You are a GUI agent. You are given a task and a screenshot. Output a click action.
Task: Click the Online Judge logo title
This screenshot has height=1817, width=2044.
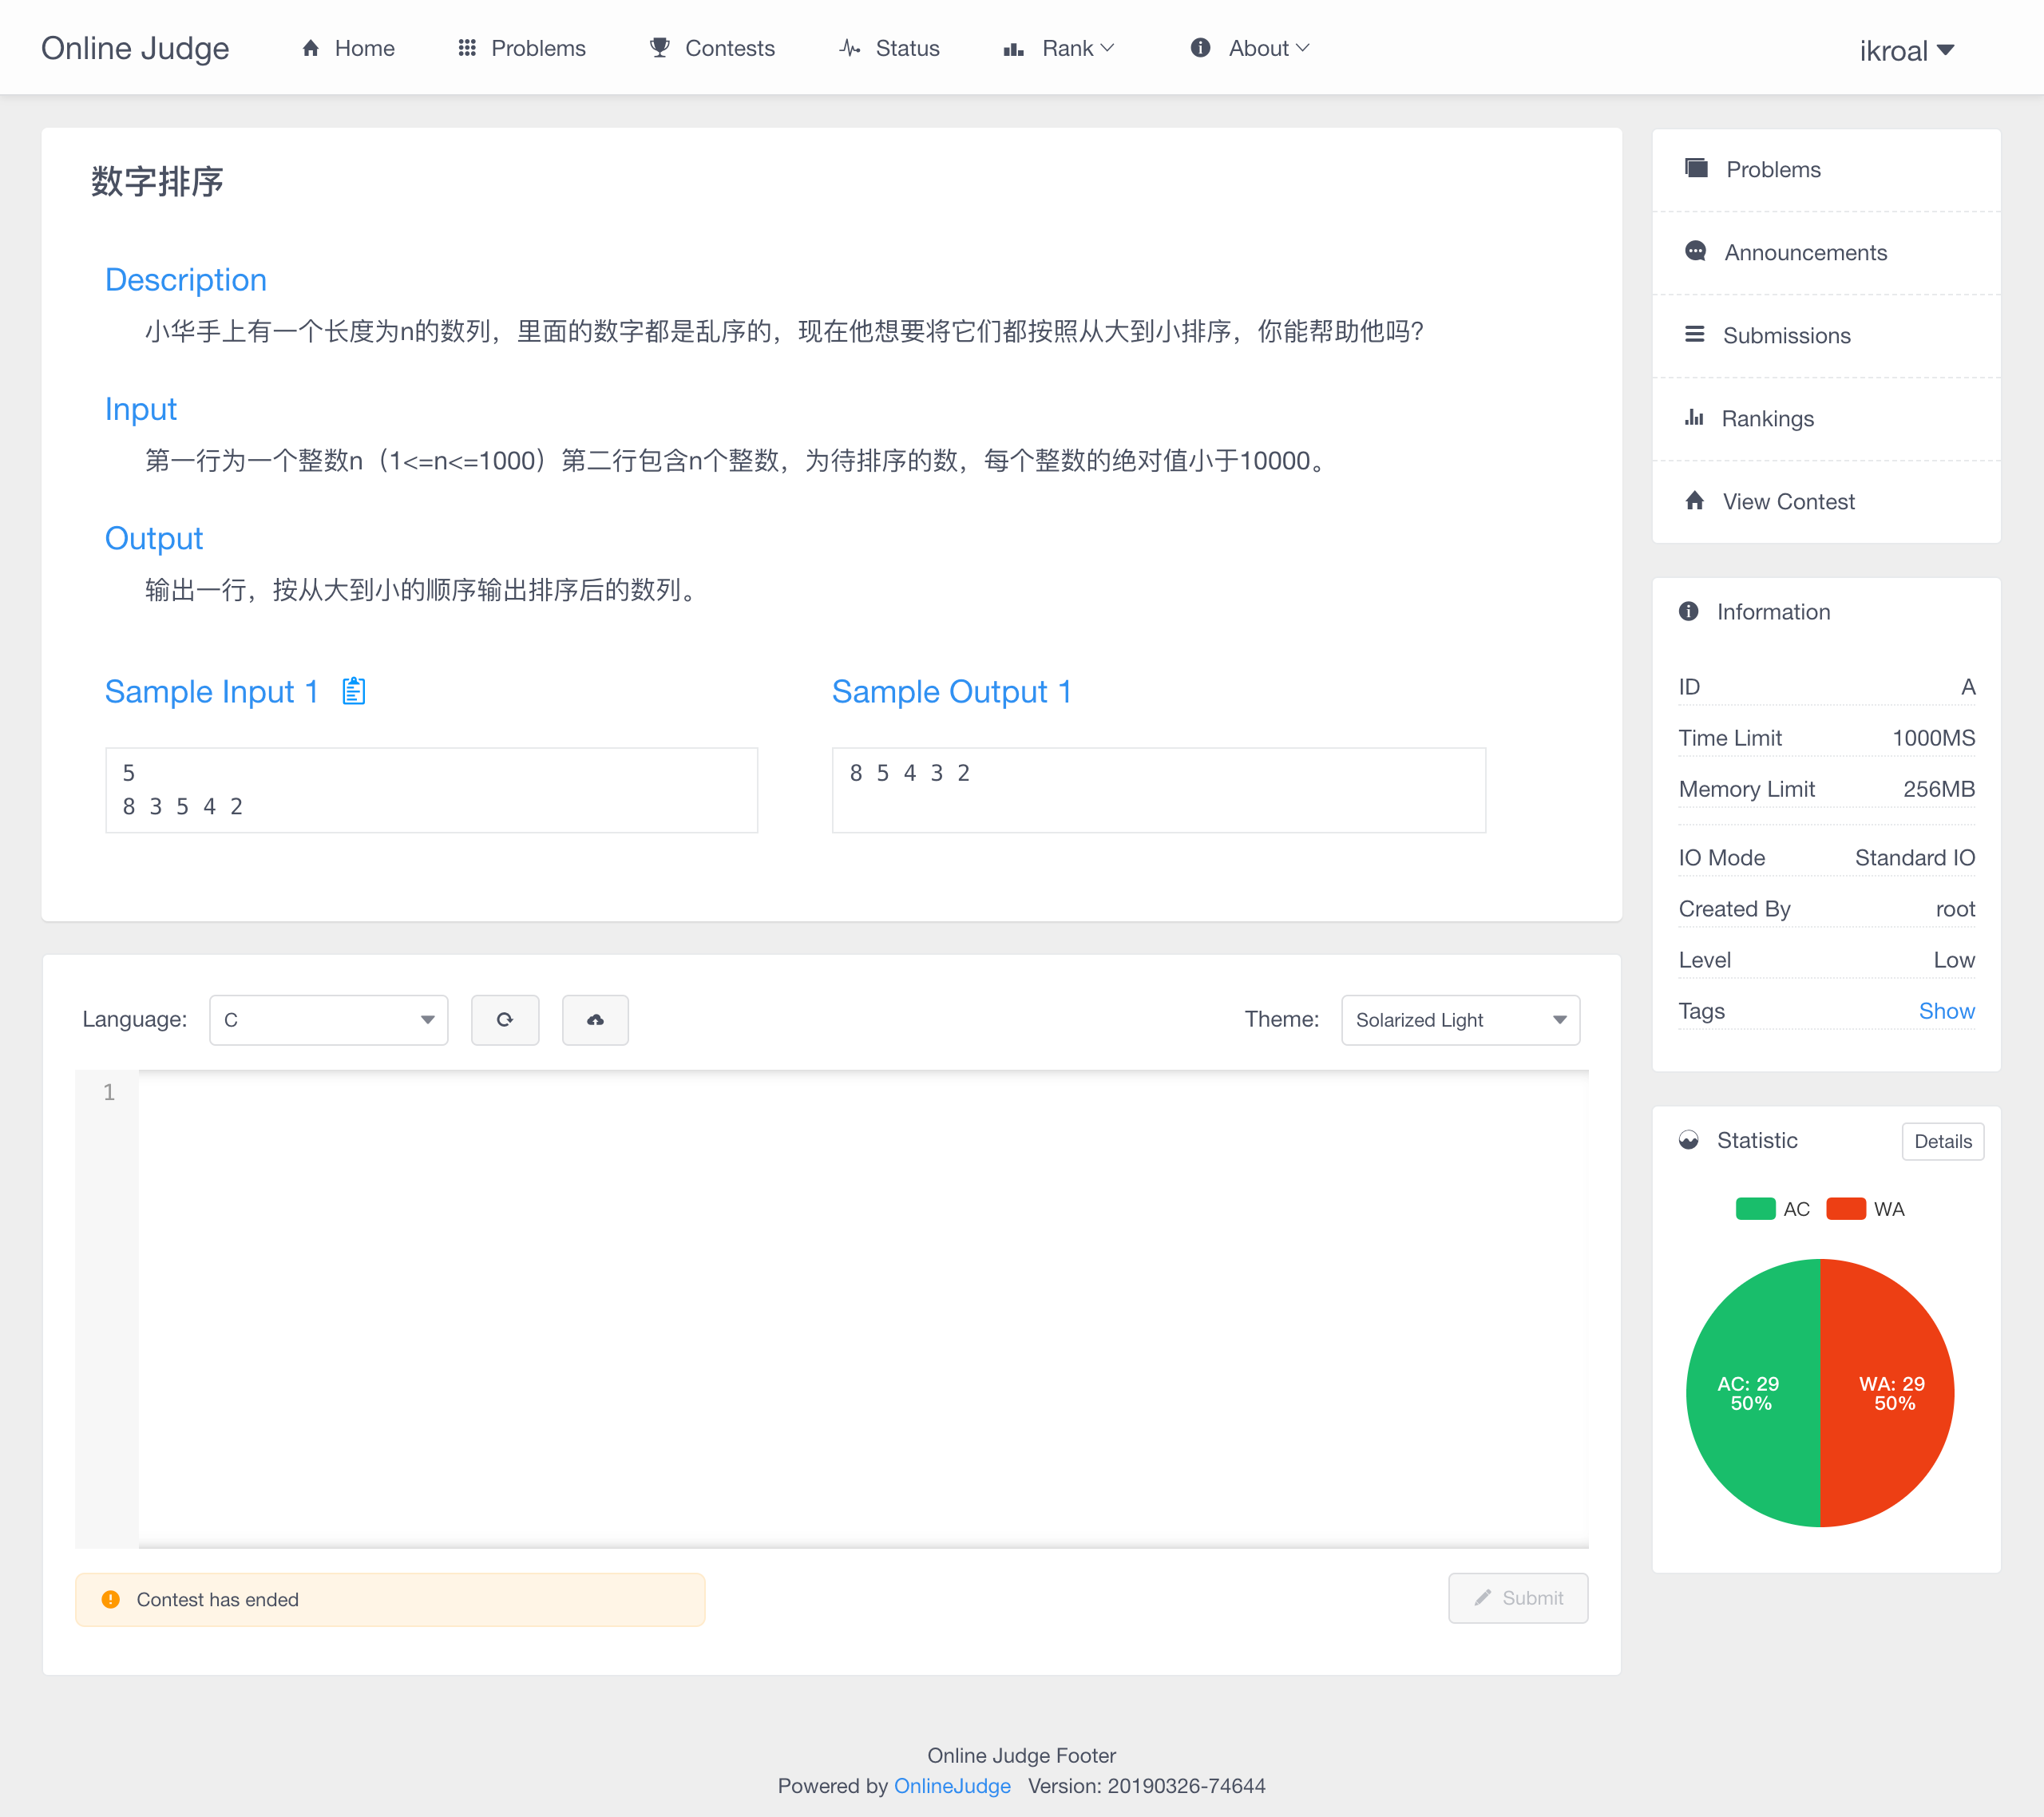pos(135,48)
